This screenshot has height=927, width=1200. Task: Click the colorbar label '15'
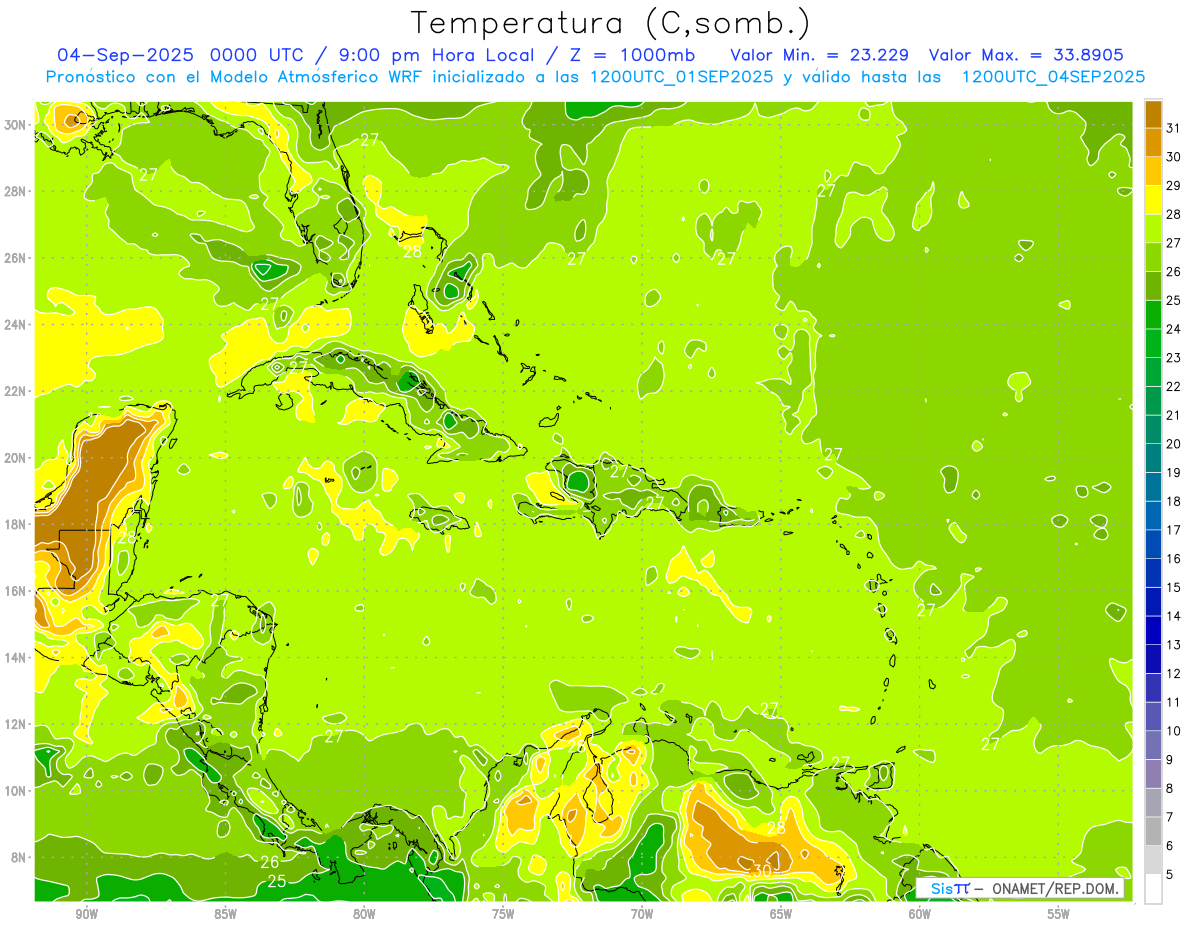(x=1174, y=587)
